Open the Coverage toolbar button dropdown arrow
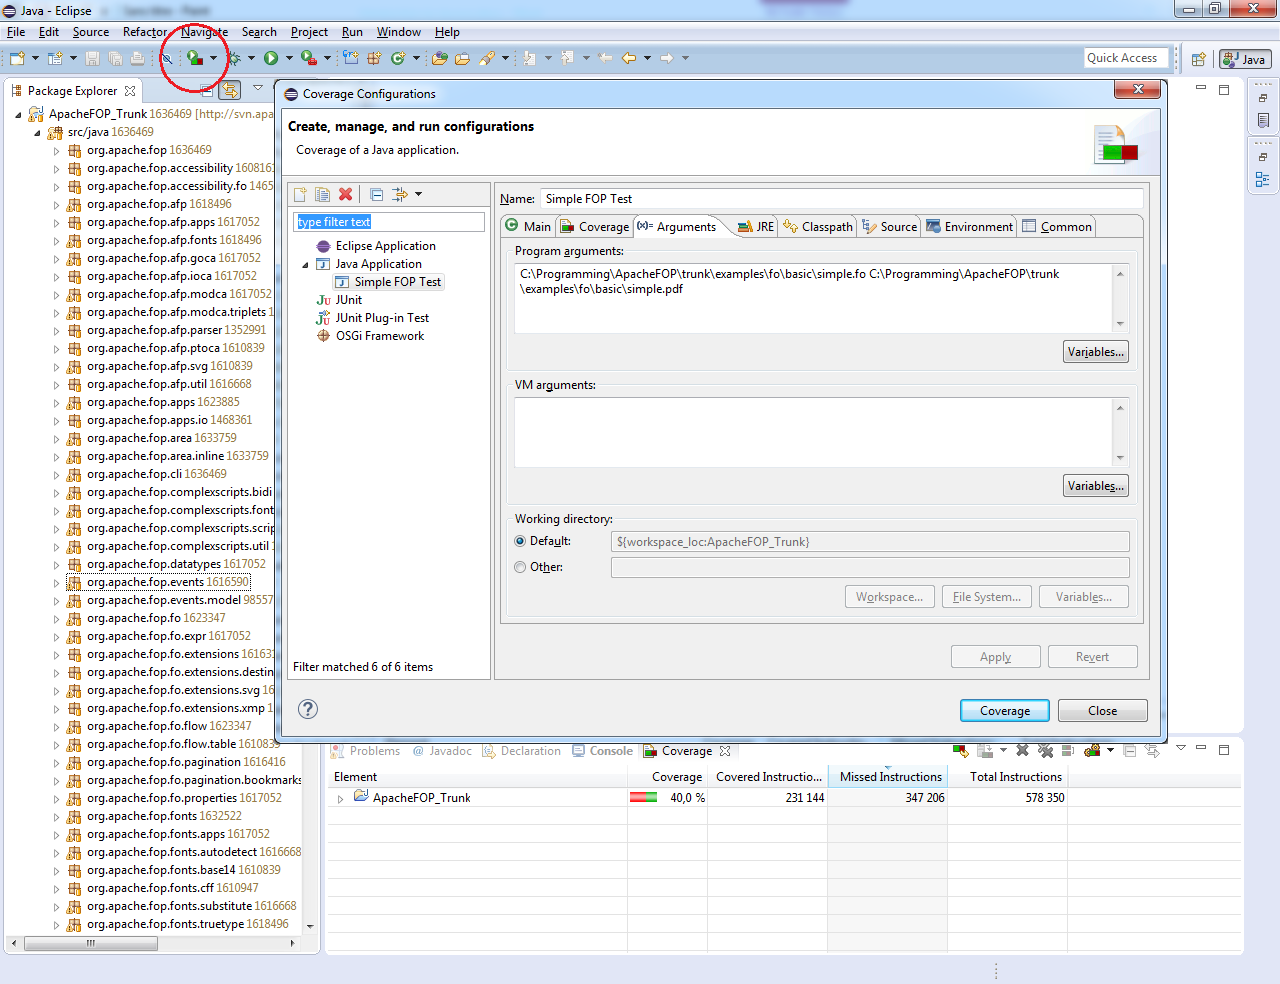 click(x=213, y=58)
